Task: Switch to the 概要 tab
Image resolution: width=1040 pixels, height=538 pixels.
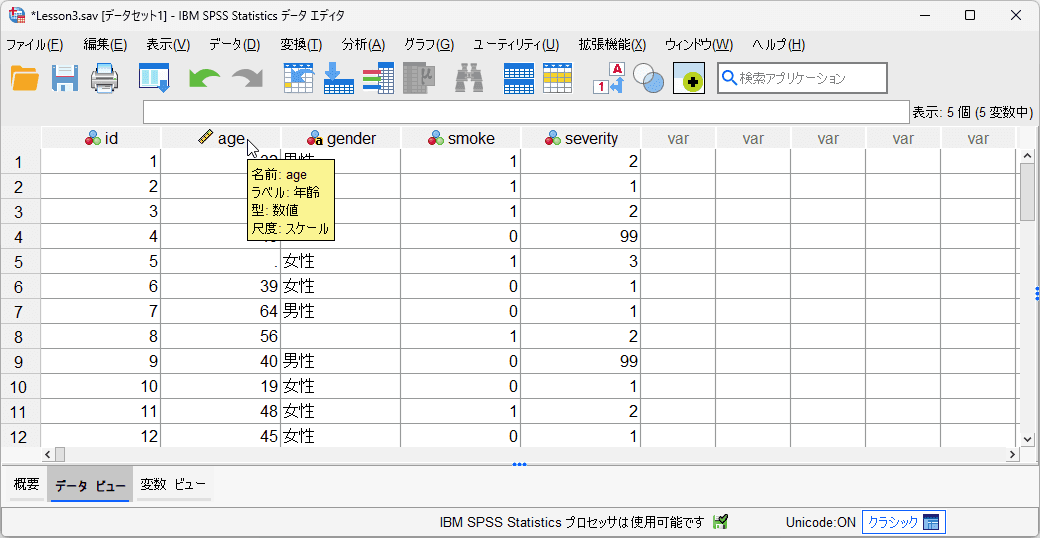Action: click(27, 485)
